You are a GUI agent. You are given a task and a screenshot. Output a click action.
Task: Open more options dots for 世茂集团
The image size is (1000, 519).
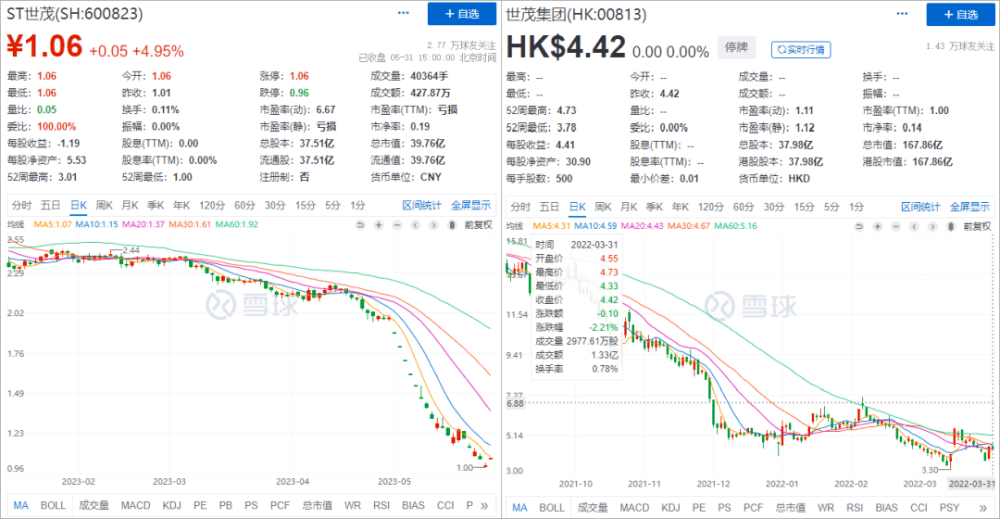pos(902,13)
